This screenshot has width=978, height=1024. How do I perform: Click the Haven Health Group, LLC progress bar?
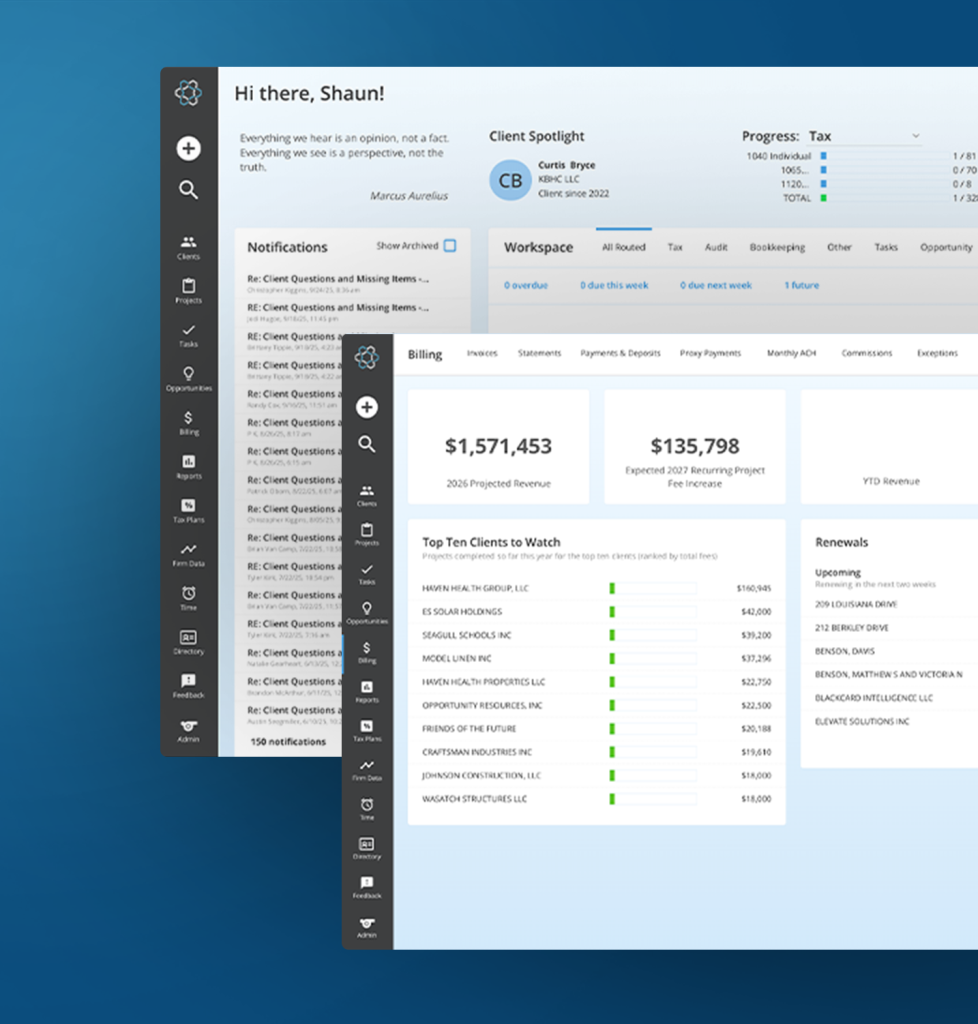click(652, 588)
